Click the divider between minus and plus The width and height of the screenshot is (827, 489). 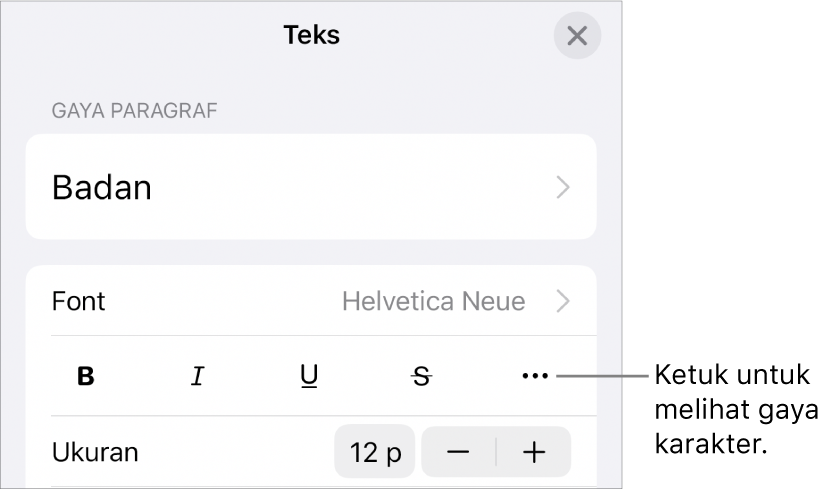[x=496, y=452]
